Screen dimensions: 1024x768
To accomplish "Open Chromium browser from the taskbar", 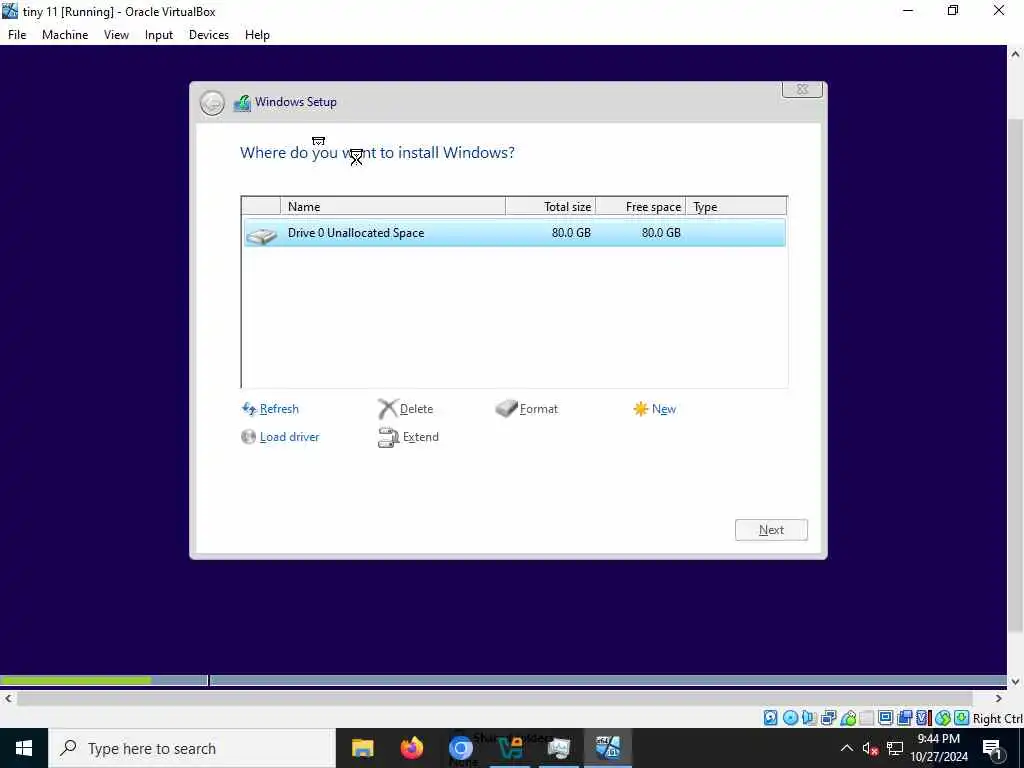I will [x=460, y=748].
